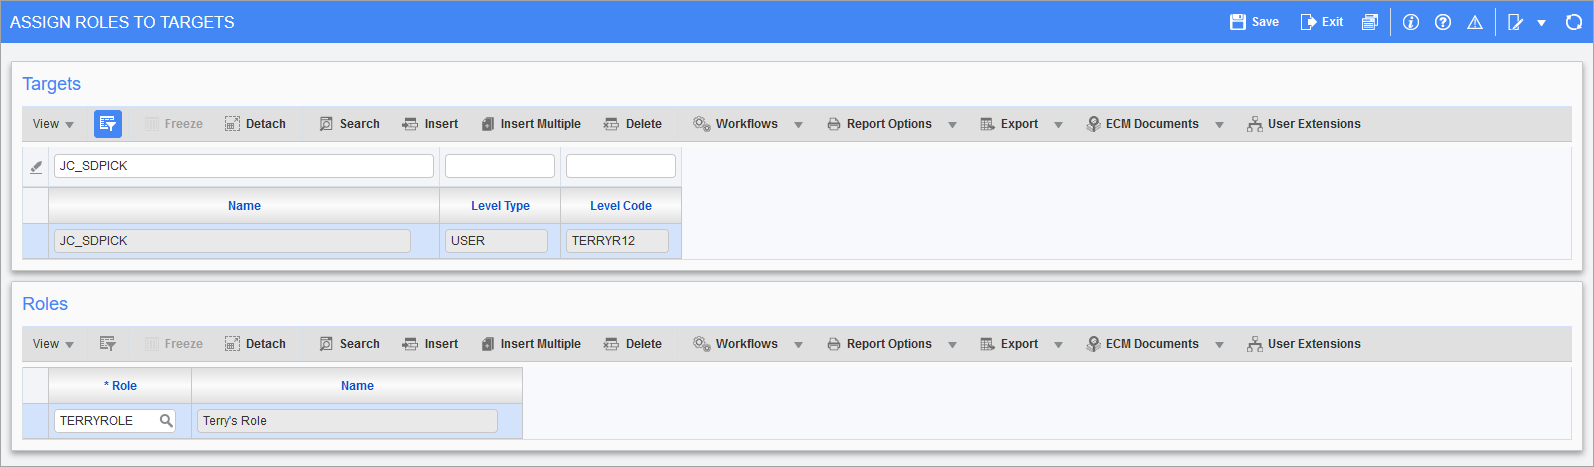1594x467 pixels.
Task: Expand the header edit dropdown arrow
Action: 1541,23
